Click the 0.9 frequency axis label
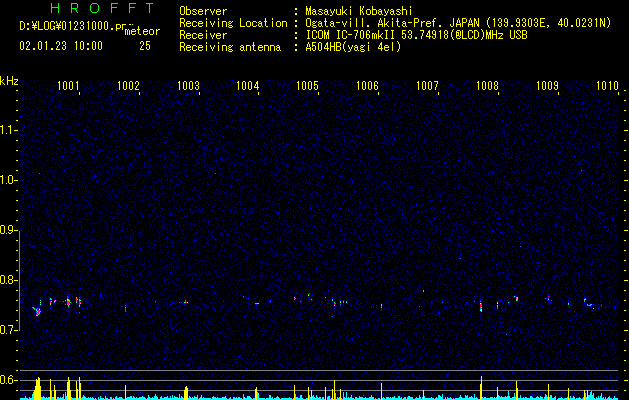This screenshot has height=400, width=629. point(8,230)
